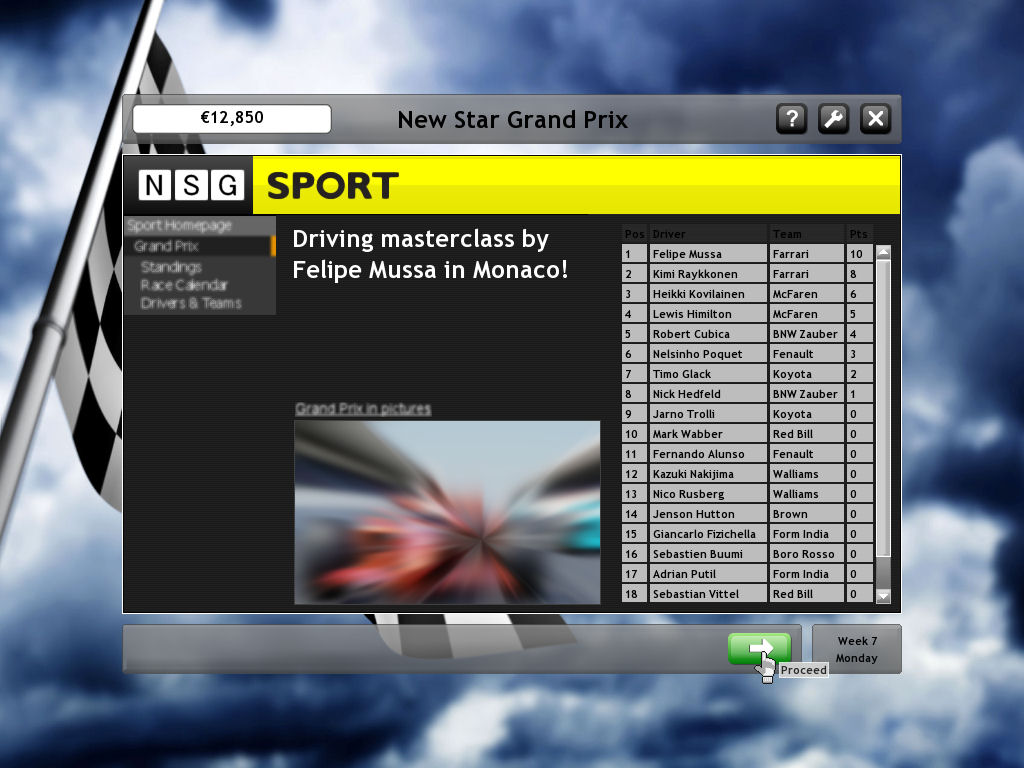Viewport: 1024px width, 768px height.
Task: Open Sport Homepage menu item
Action: tap(180, 226)
